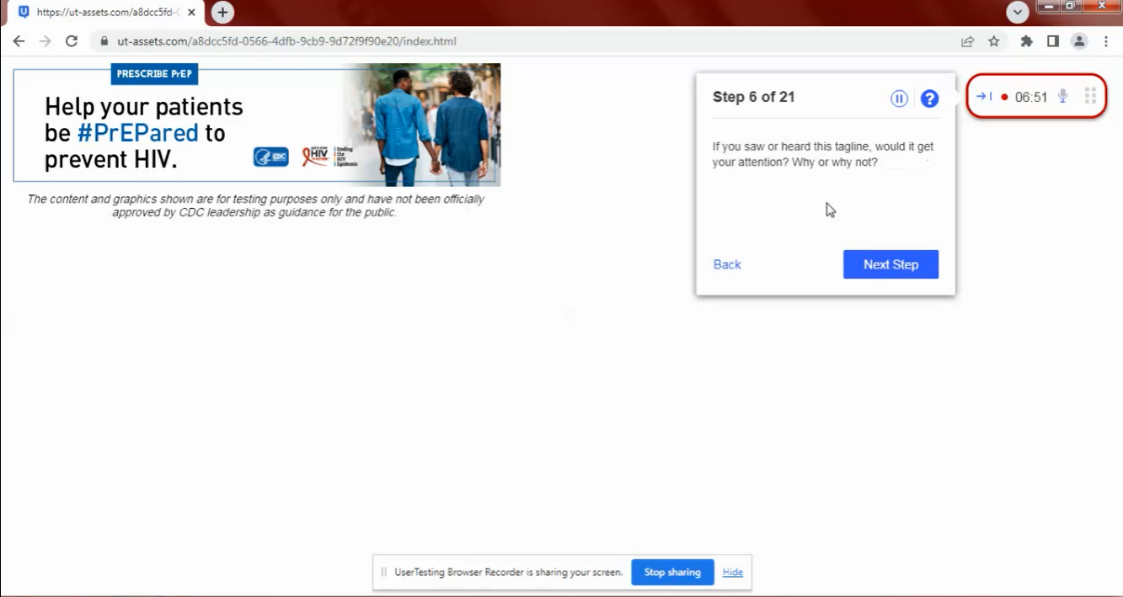Image resolution: width=1123 pixels, height=597 pixels.
Task: Click the Prescribe PrEP banner image
Action: [257, 125]
